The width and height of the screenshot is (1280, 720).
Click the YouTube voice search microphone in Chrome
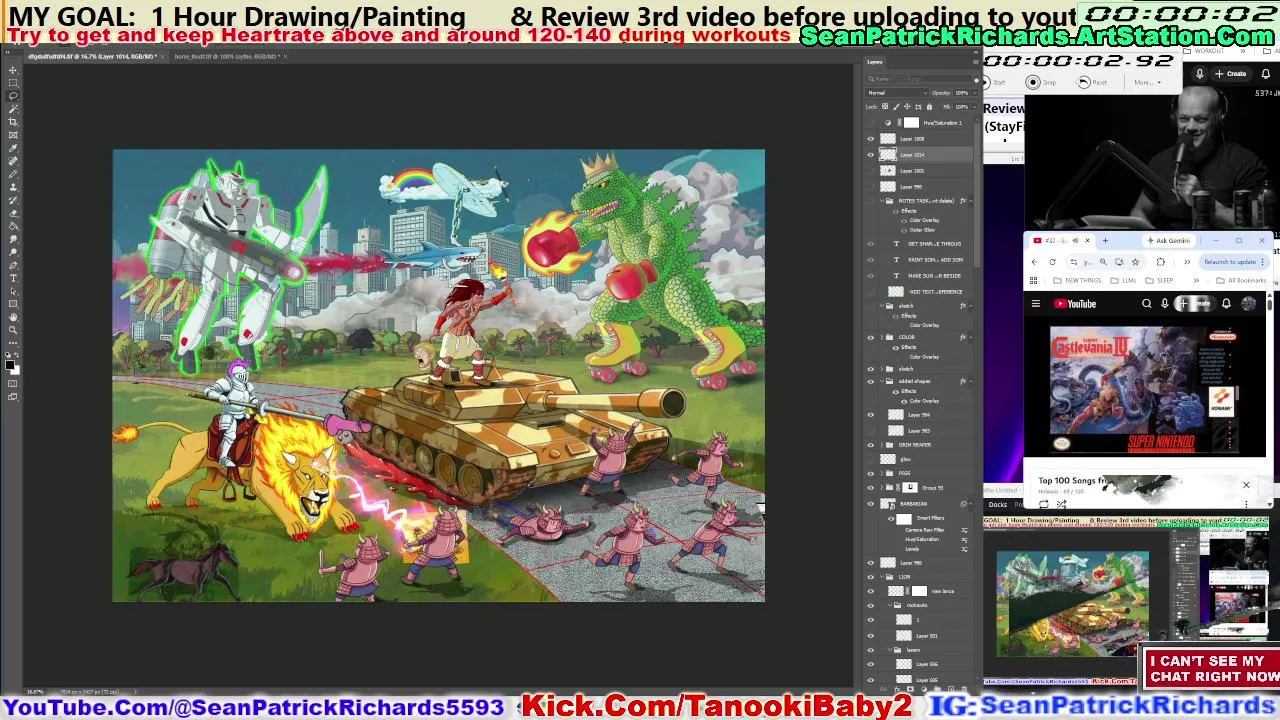click(x=1165, y=304)
